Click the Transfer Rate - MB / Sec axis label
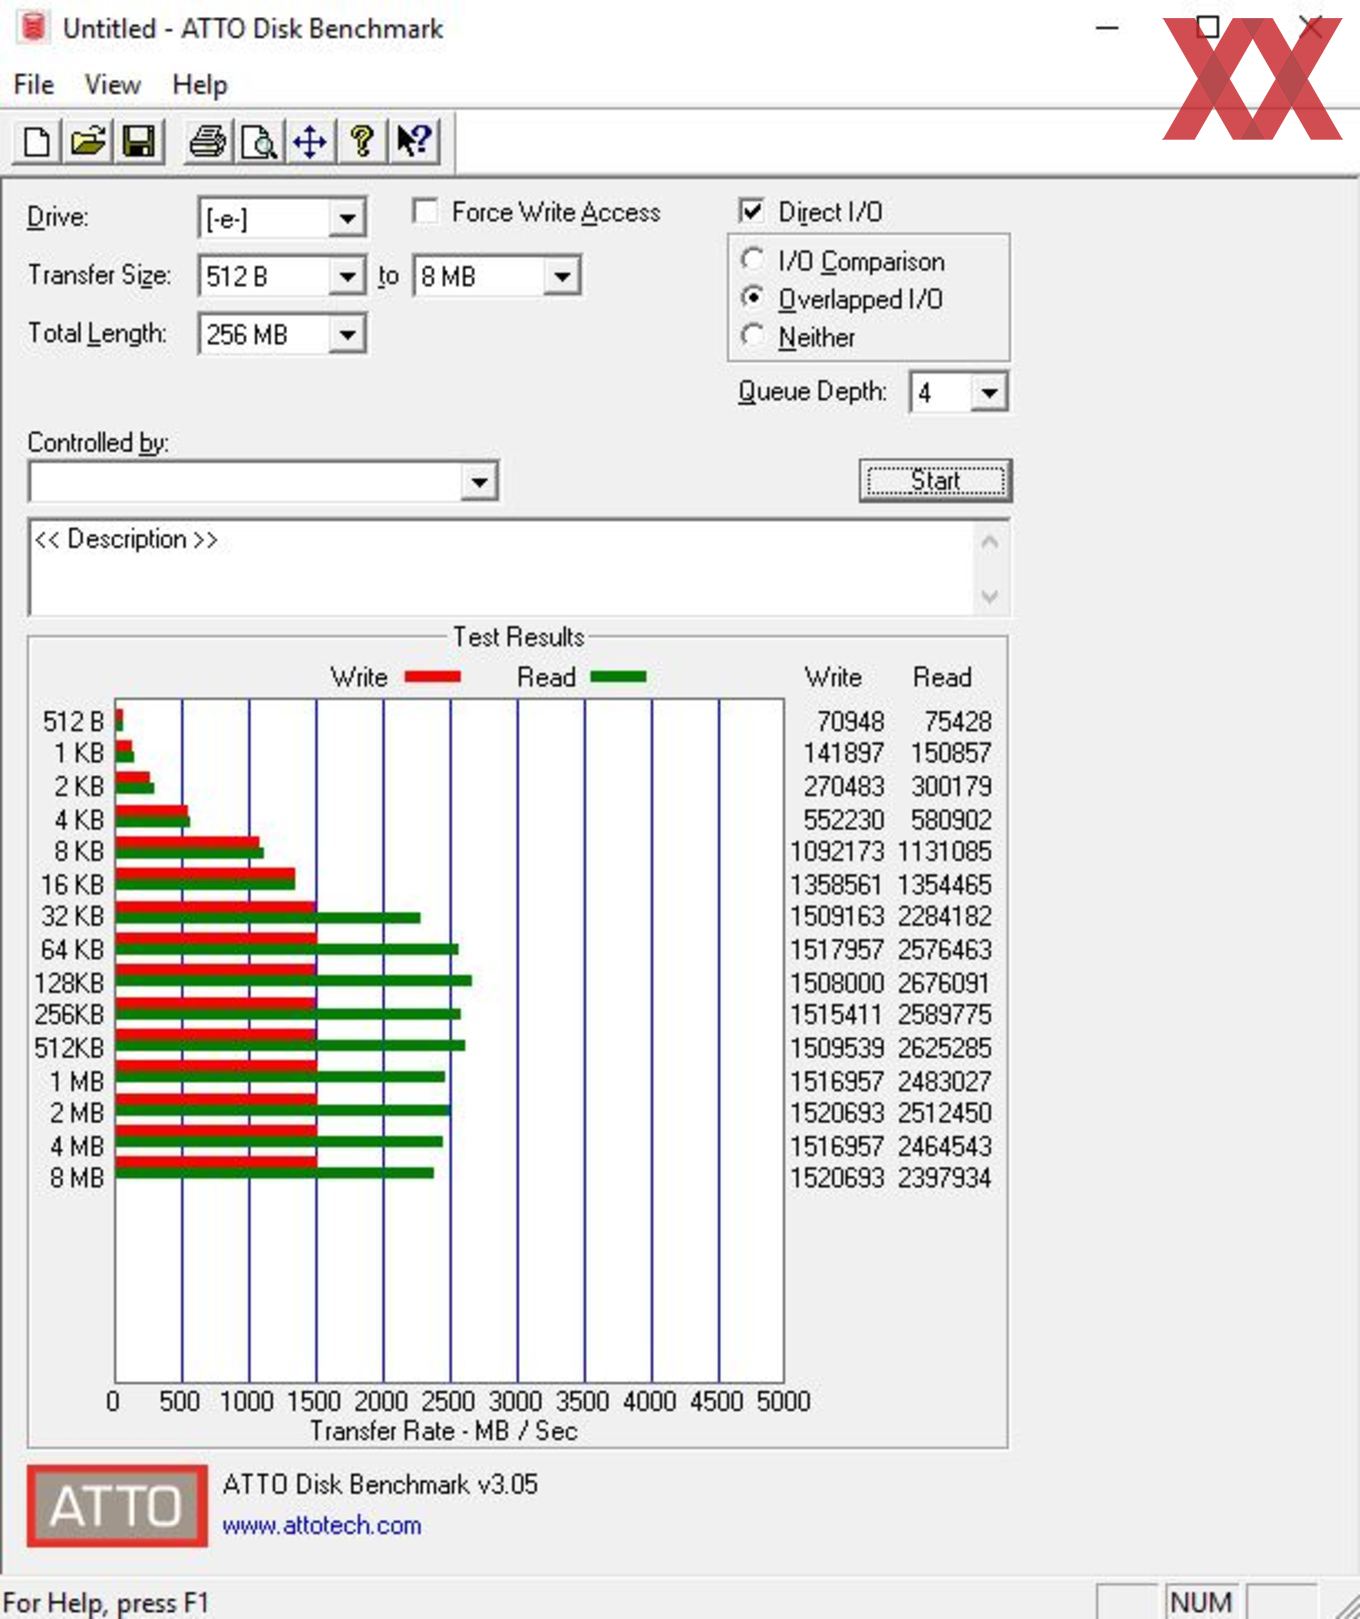 pyautogui.click(x=443, y=1430)
